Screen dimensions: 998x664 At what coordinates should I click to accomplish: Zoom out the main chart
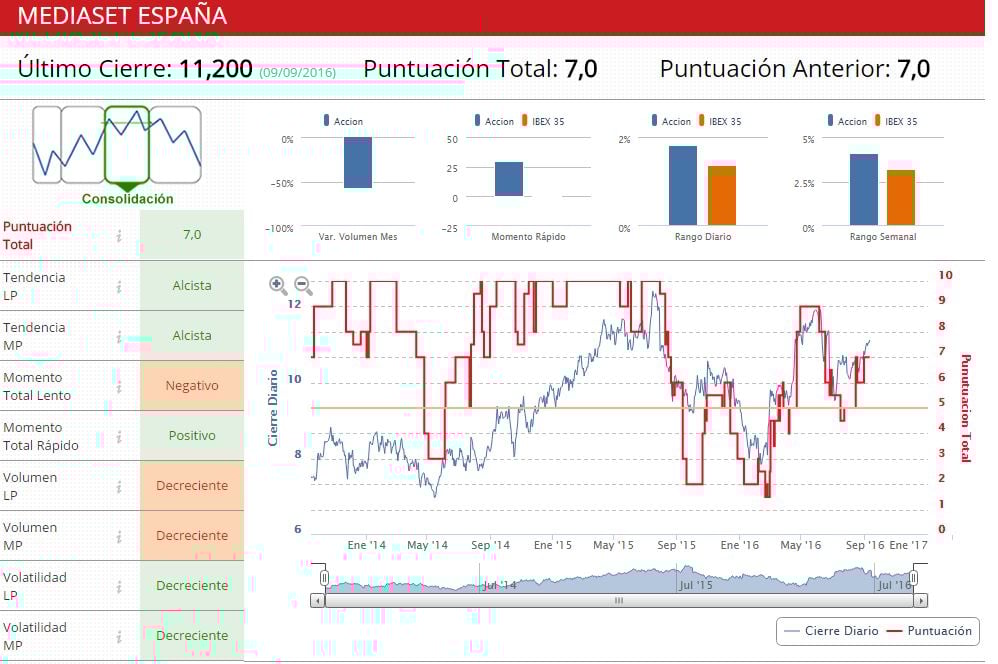click(303, 286)
